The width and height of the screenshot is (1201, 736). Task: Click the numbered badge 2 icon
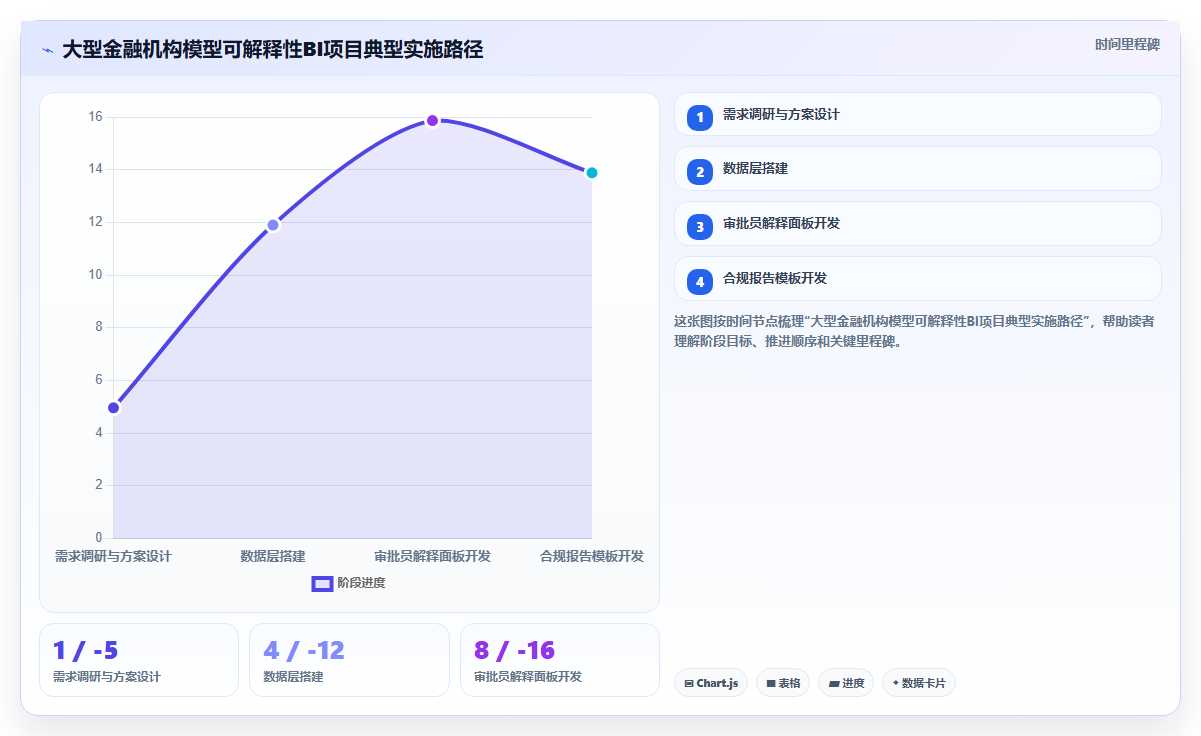700,172
